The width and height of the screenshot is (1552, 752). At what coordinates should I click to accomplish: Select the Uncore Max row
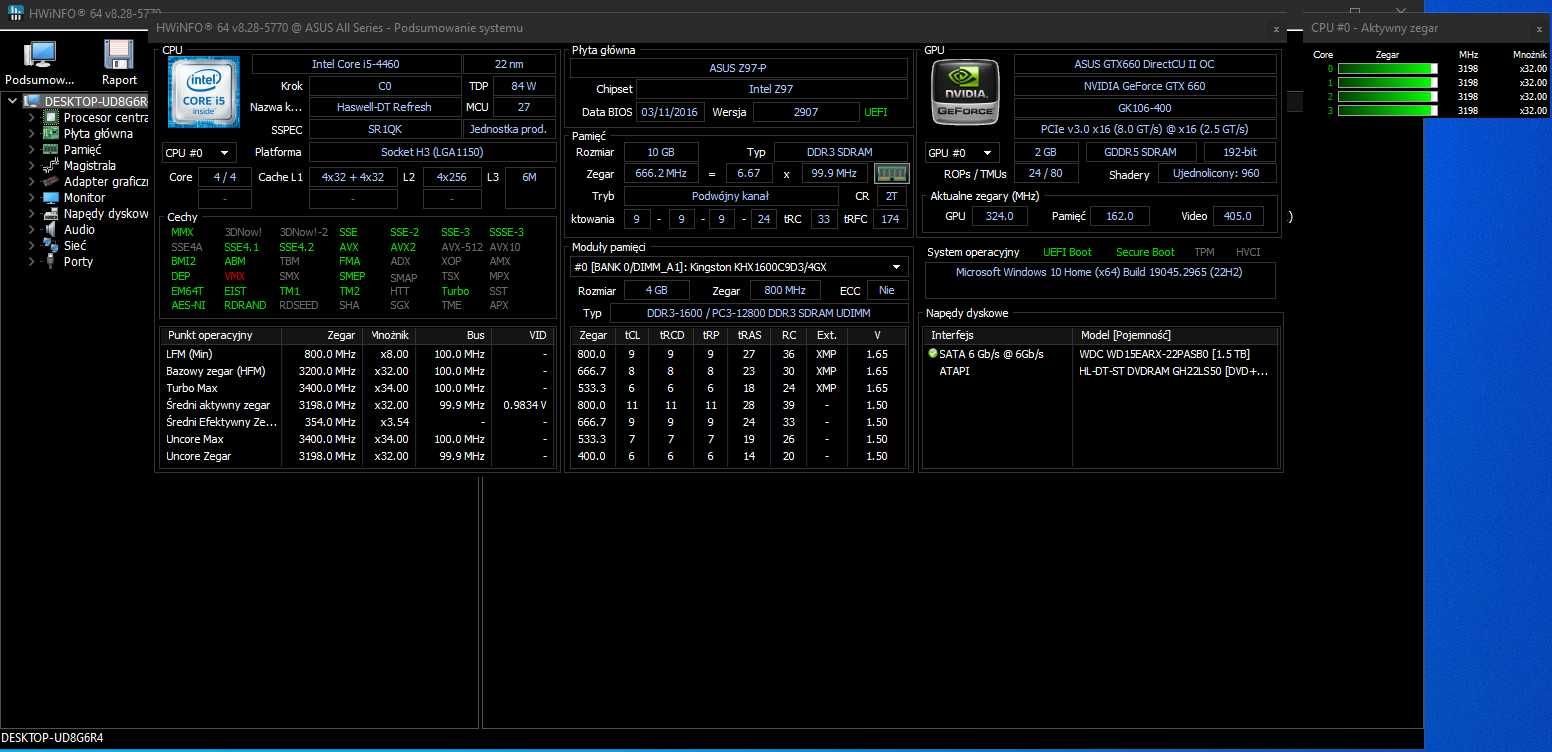pos(357,439)
